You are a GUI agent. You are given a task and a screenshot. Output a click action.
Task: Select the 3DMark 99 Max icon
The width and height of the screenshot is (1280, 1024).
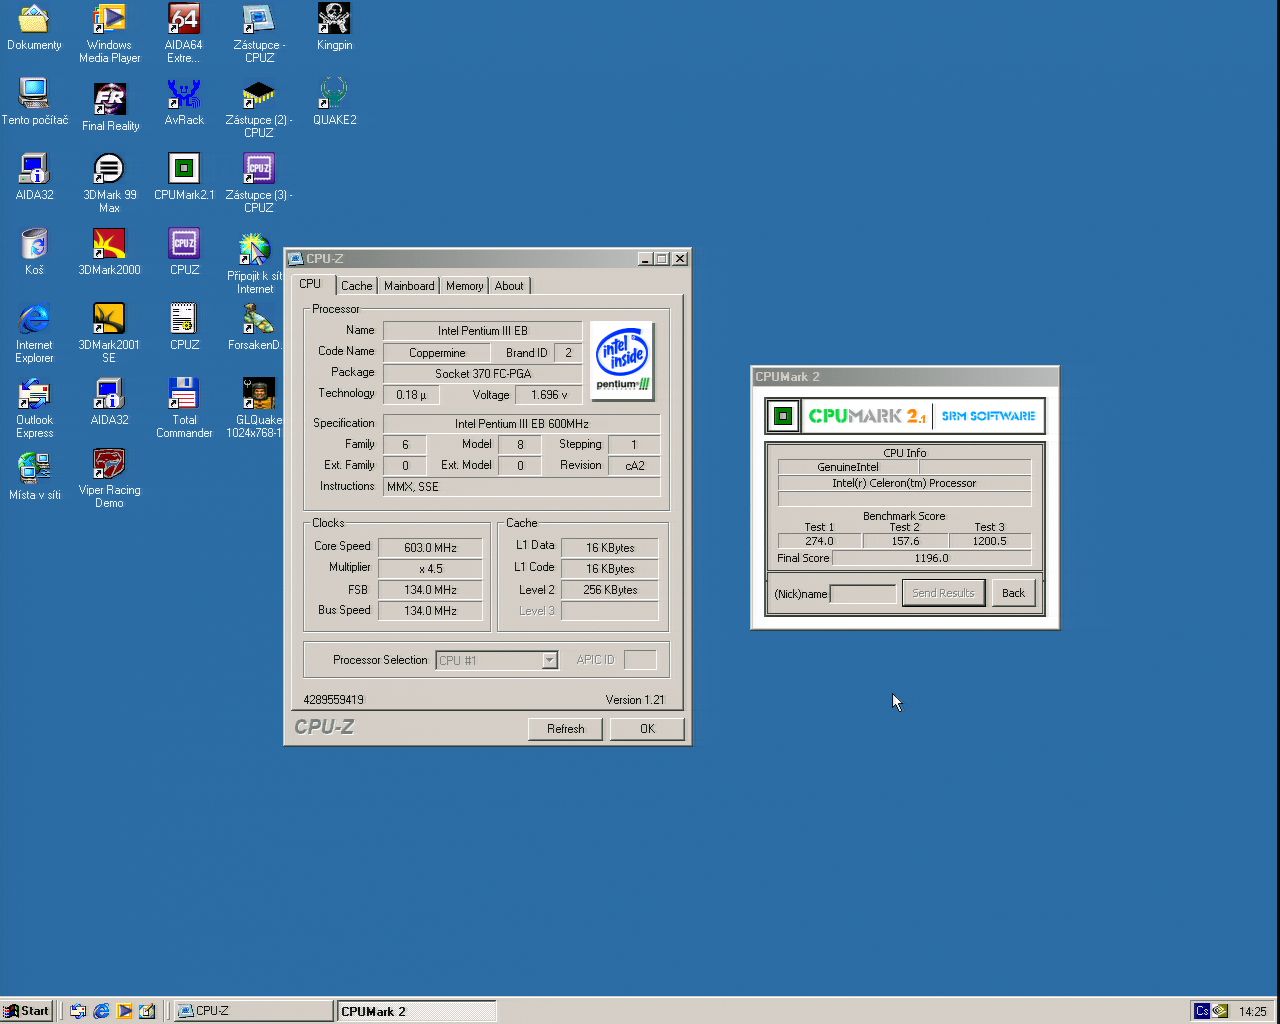click(109, 183)
